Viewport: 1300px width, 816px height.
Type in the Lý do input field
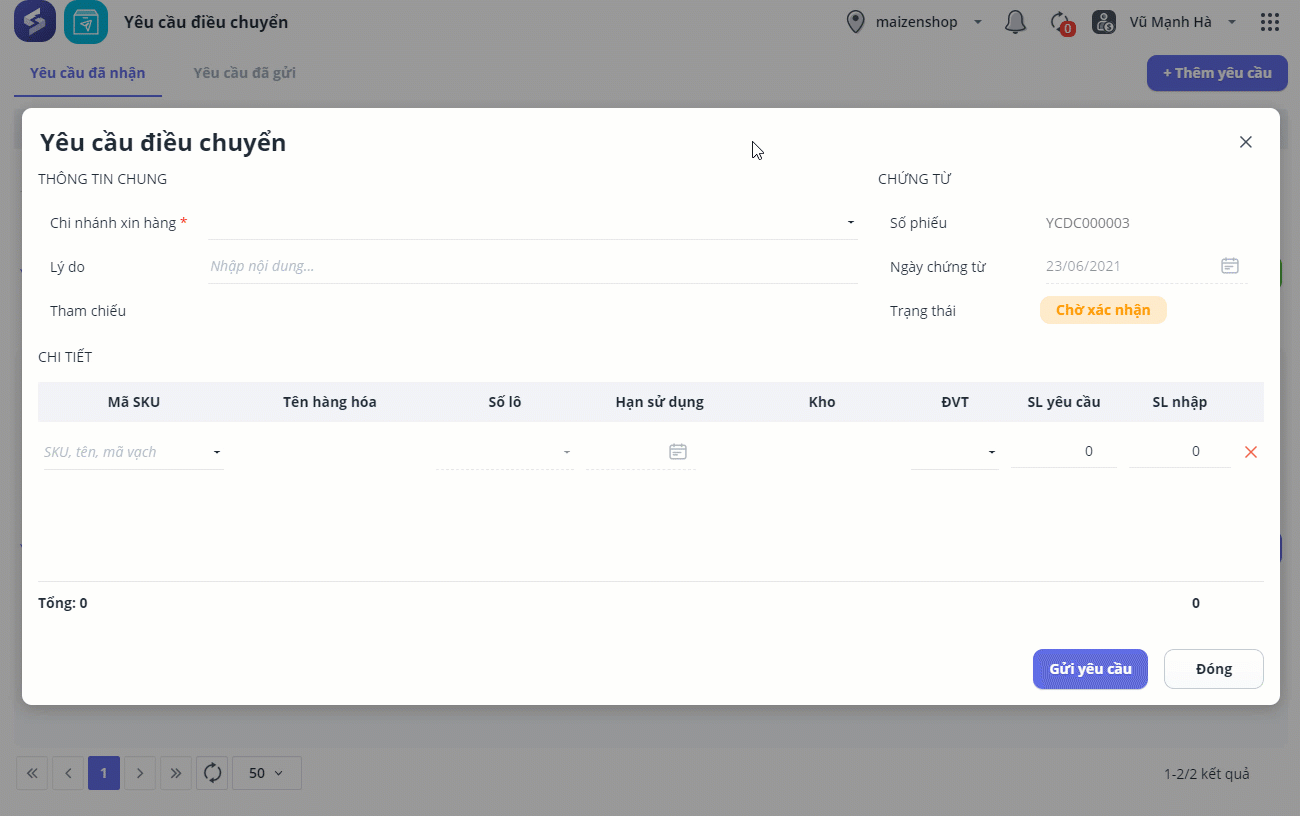pyautogui.click(x=532, y=267)
